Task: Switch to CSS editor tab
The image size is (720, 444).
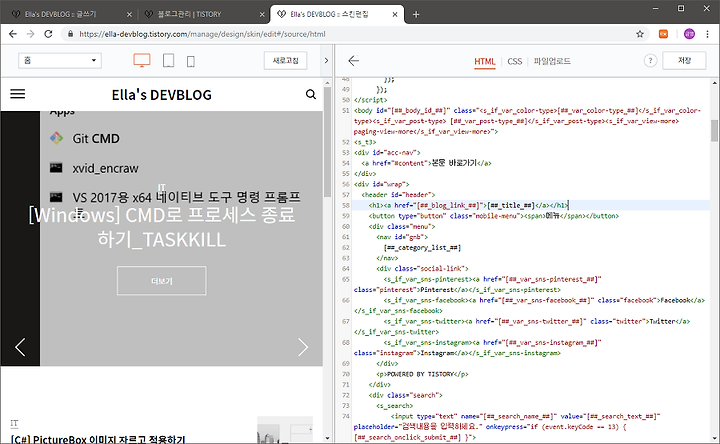Action: tap(514, 61)
